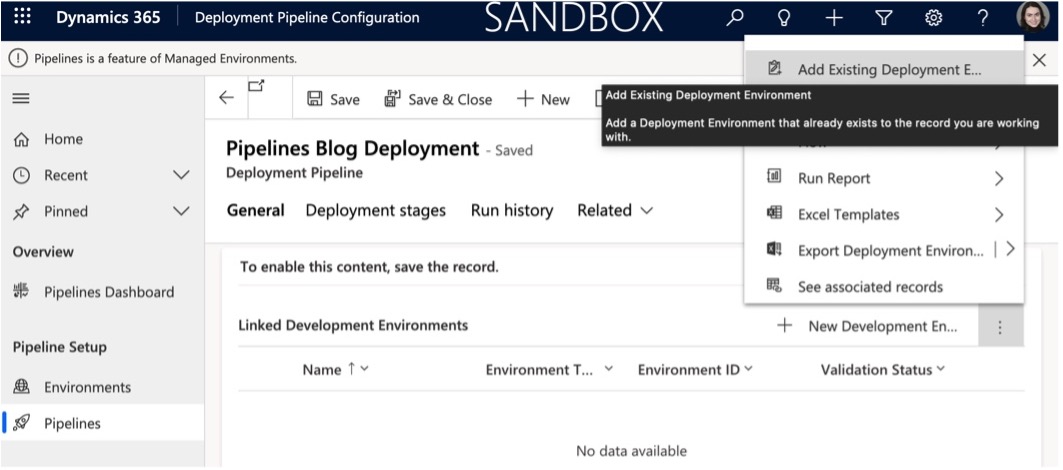The width and height of the screenshot is (1063, 470).
Task: Open the Dynamics 365 app launcher grid
Action: pos(22,18)
